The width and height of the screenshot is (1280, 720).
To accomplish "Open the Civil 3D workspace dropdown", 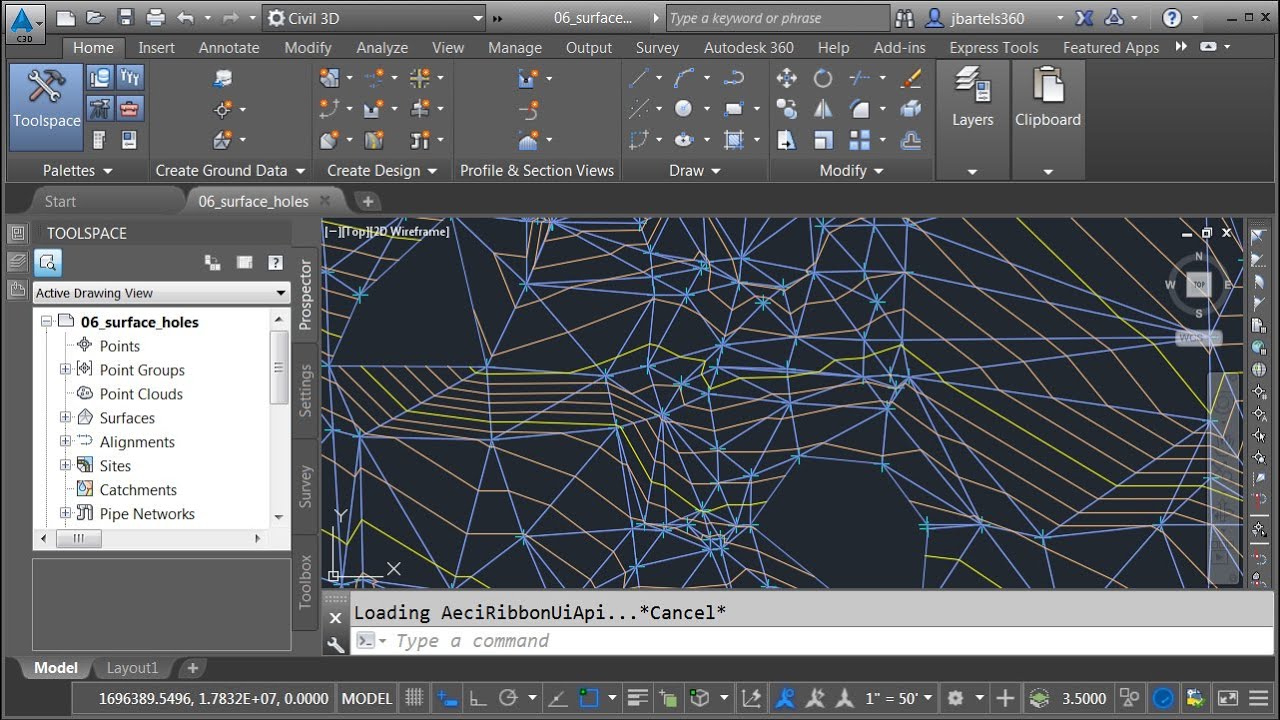I will 375,18.
